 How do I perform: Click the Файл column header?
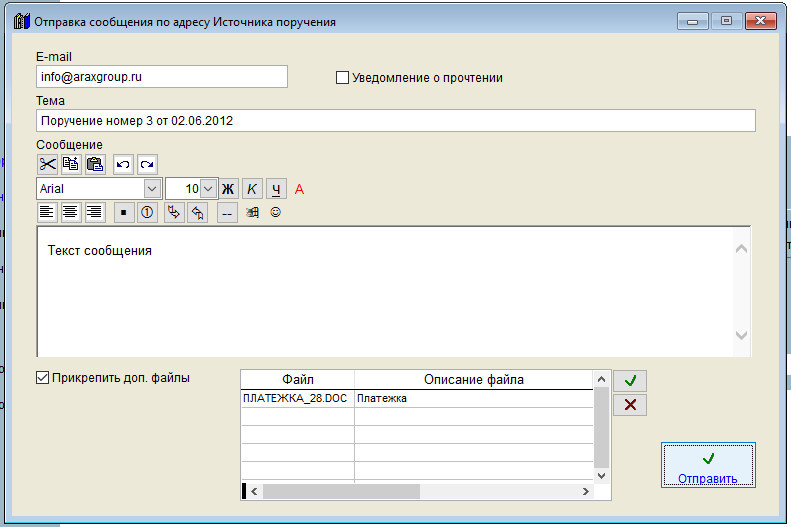coord(298,379)
